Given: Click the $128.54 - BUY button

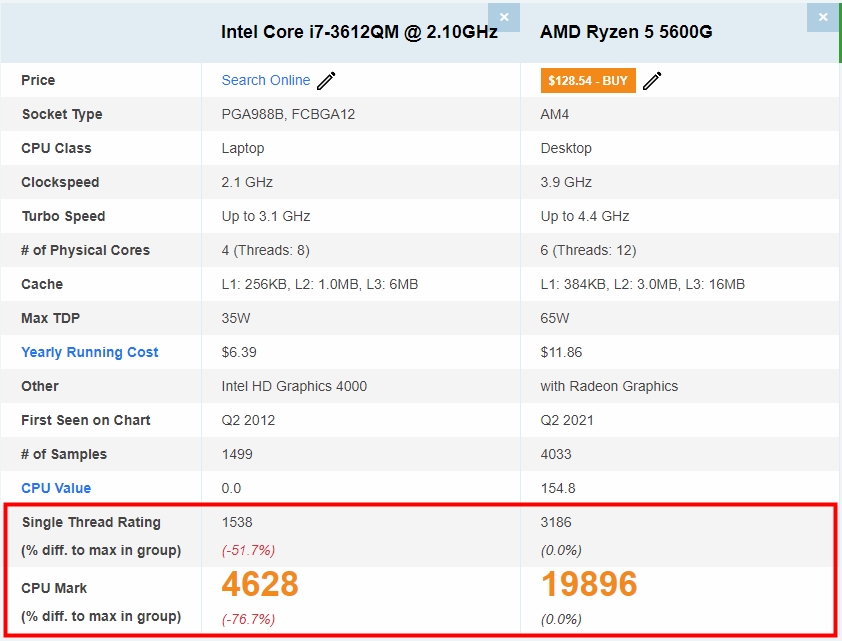Looking at the screenshot, I should (x=588, y=81).
